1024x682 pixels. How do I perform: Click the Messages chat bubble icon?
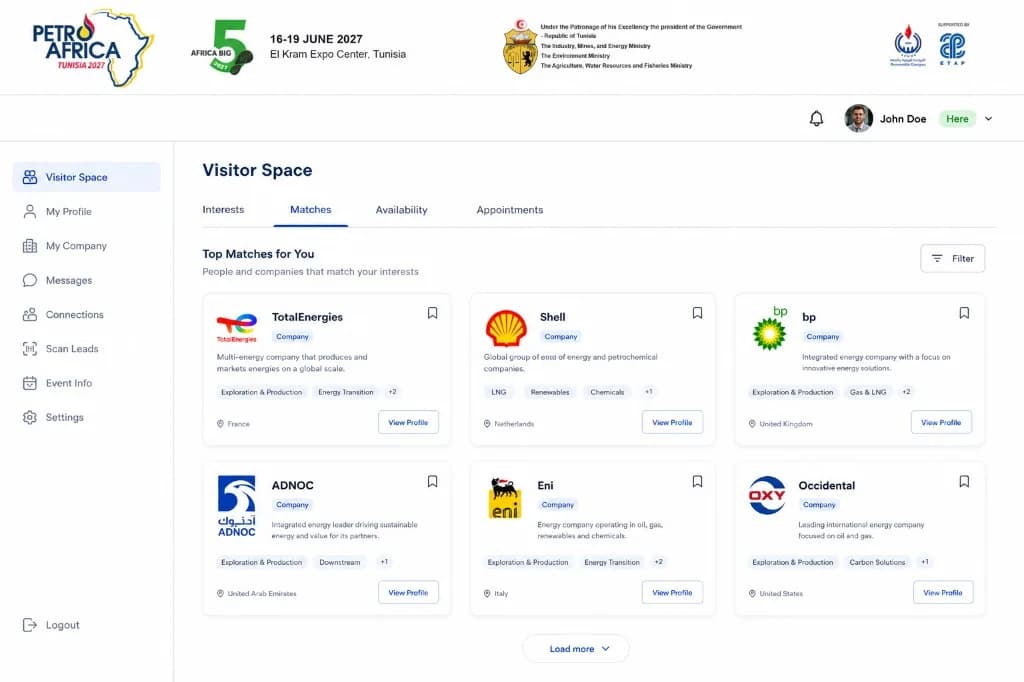(30, 280)
